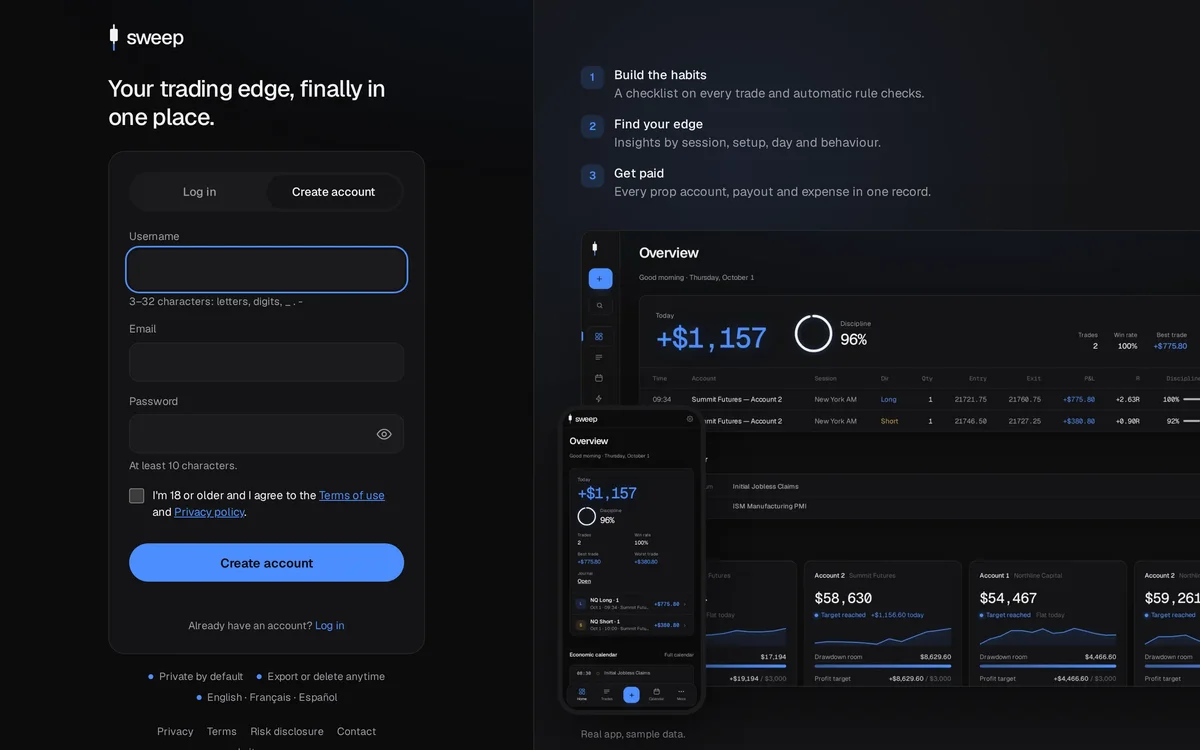Image resolution: width=1200 pixels, height=750 pixels.
Task: Click the 'Private by default' text
Action: click(201, 677)
